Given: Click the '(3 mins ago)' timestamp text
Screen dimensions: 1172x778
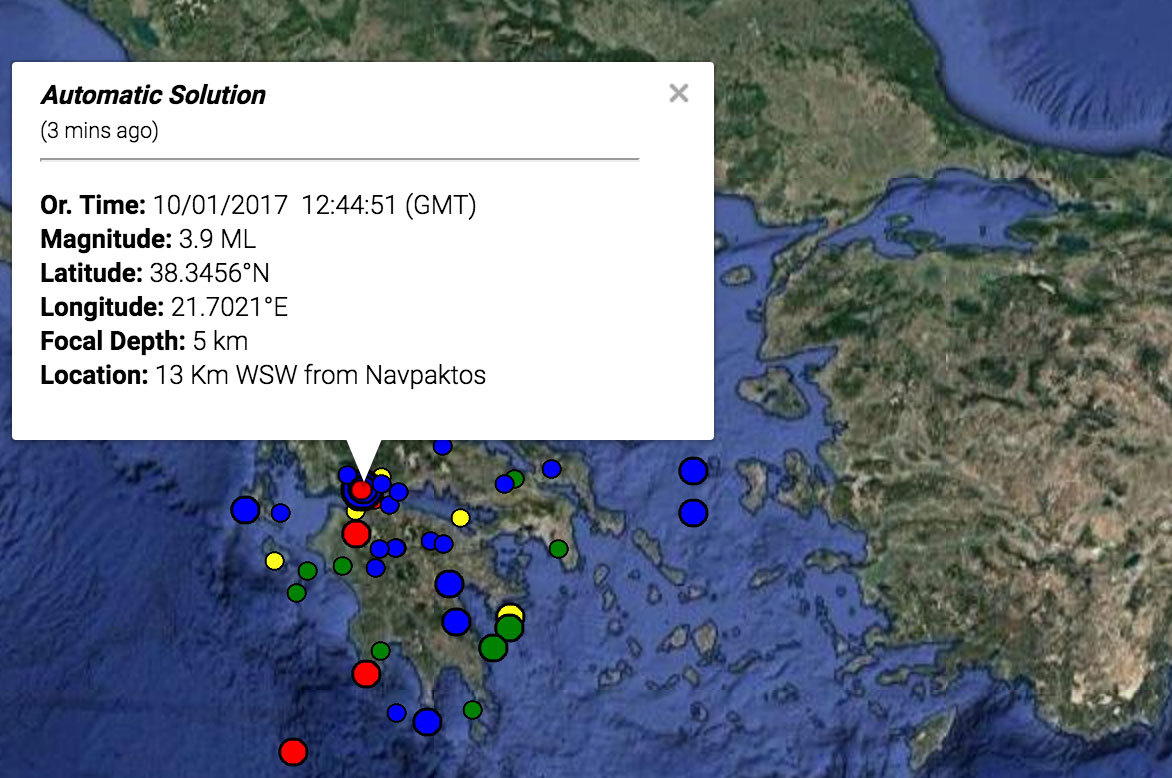Looking at the screenshot, I should point(99,131).
